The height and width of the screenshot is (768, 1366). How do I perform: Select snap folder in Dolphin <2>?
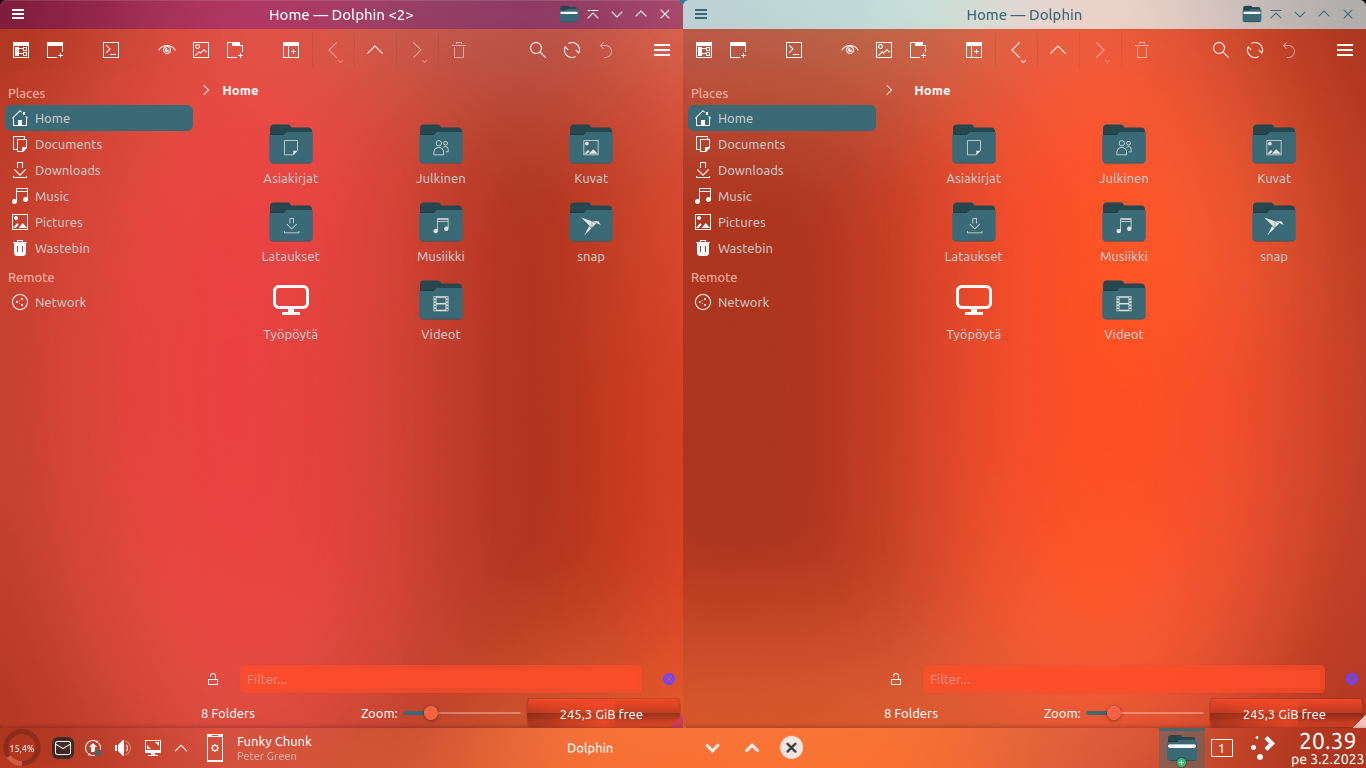point(591,233)
